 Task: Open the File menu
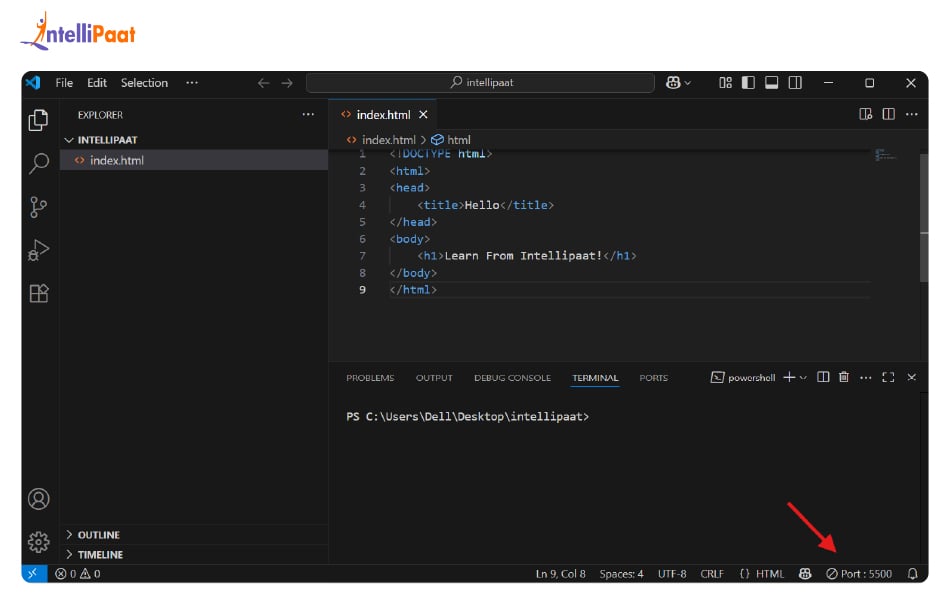(x=64, y=83)
